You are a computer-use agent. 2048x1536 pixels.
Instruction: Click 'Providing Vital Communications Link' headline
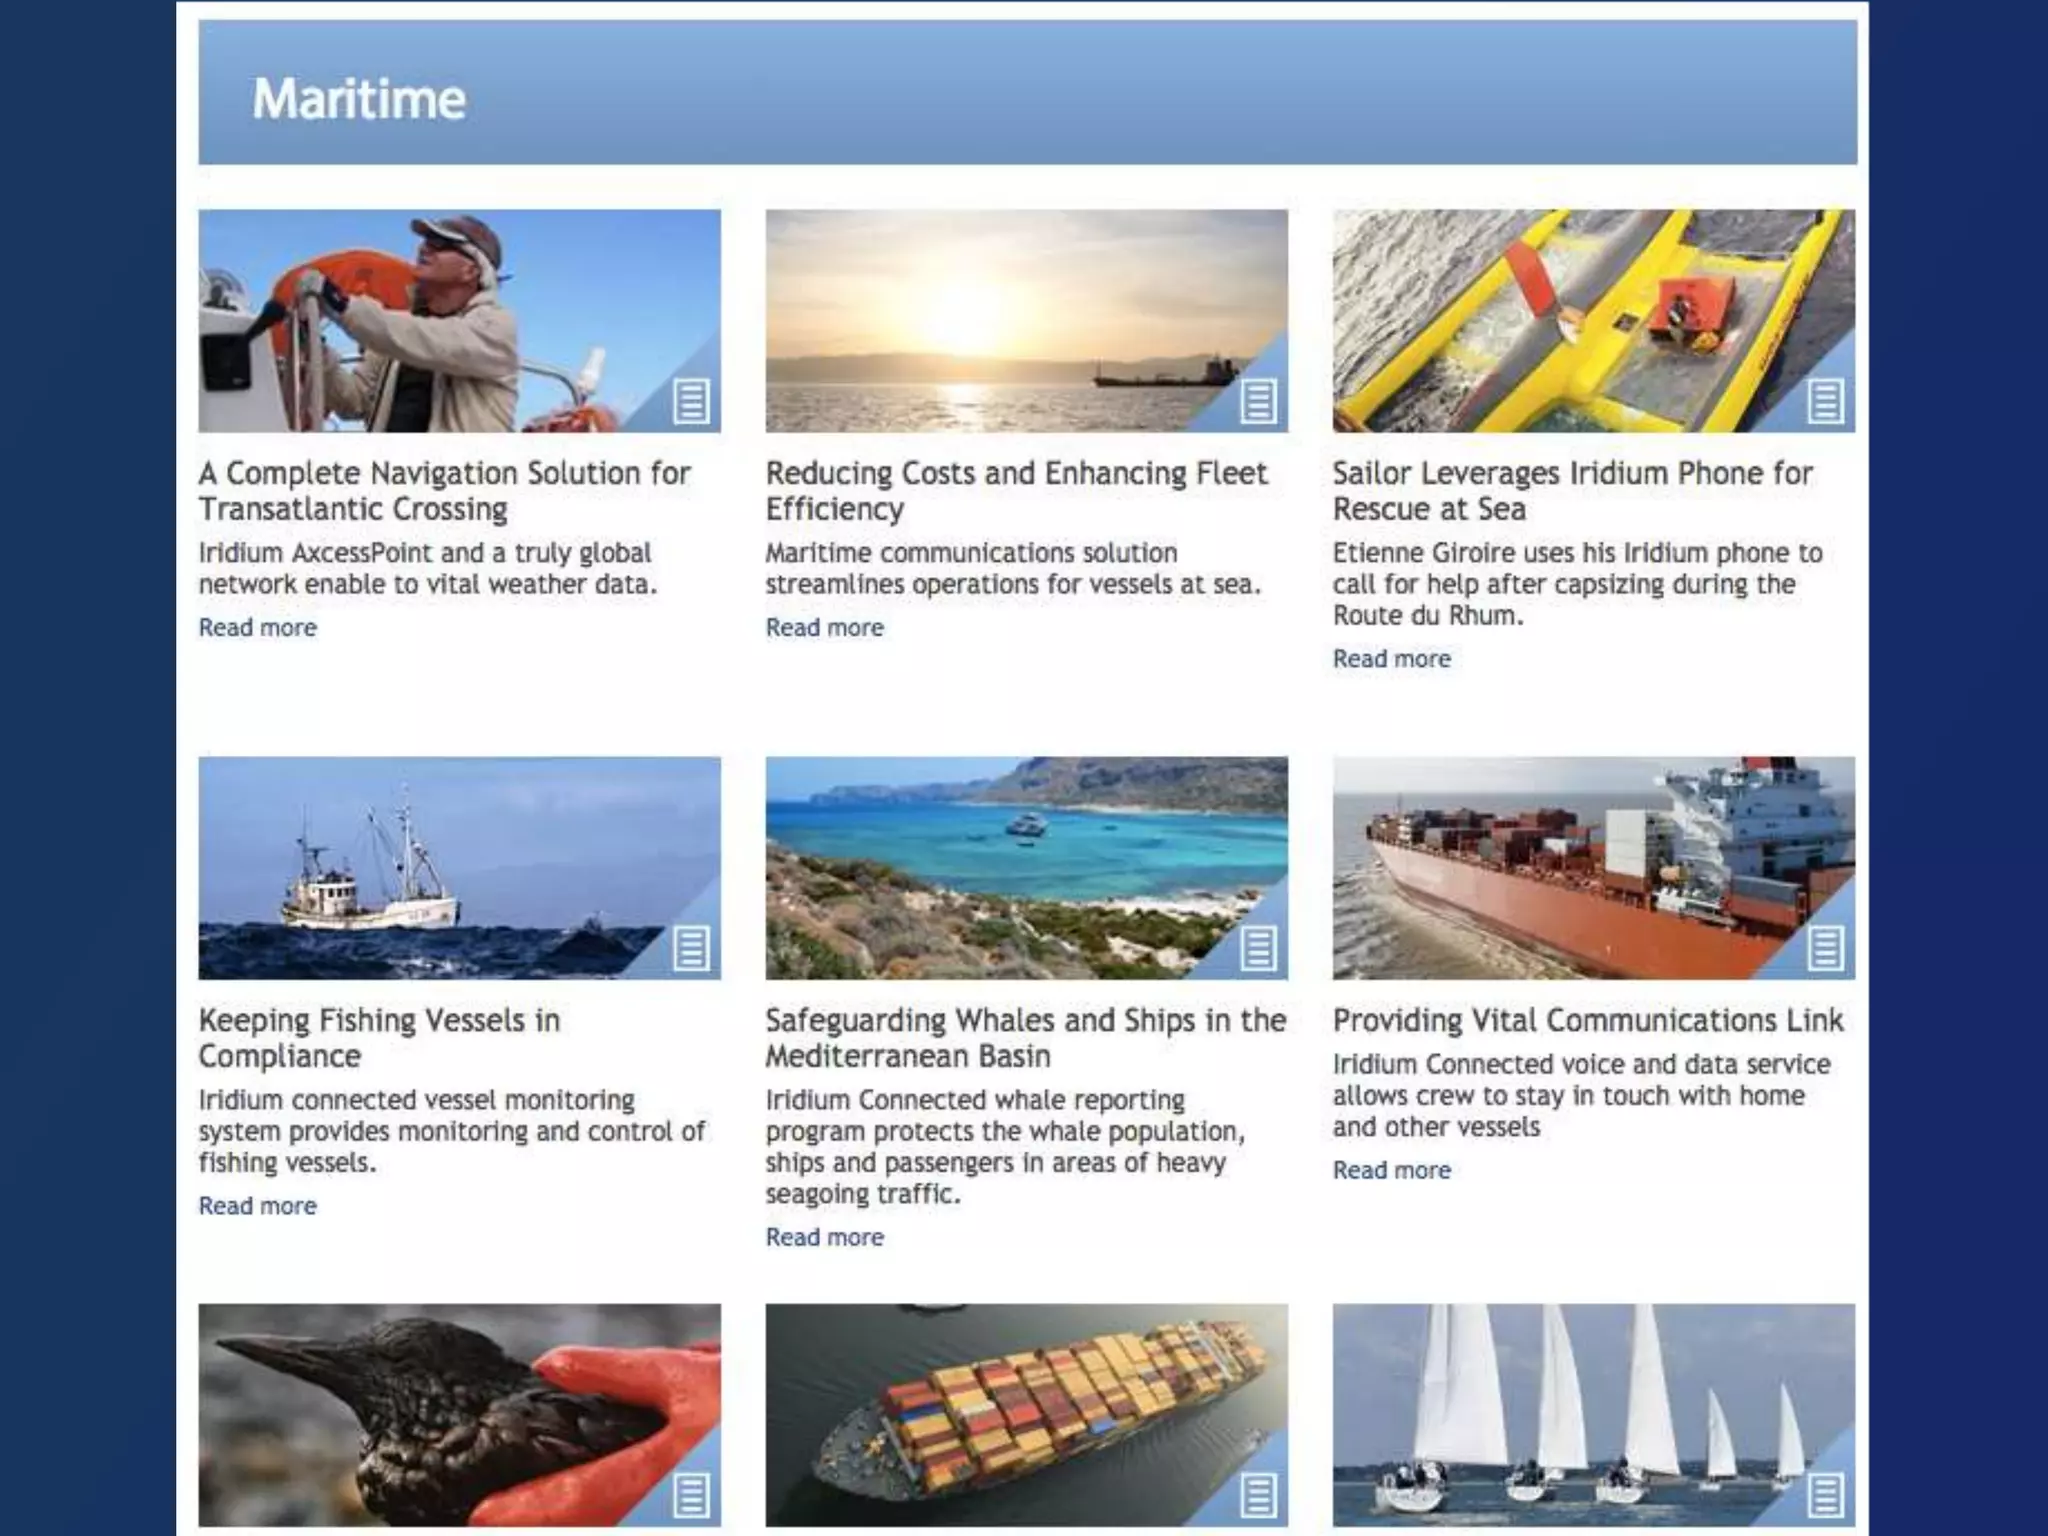click(1587, 1020)
